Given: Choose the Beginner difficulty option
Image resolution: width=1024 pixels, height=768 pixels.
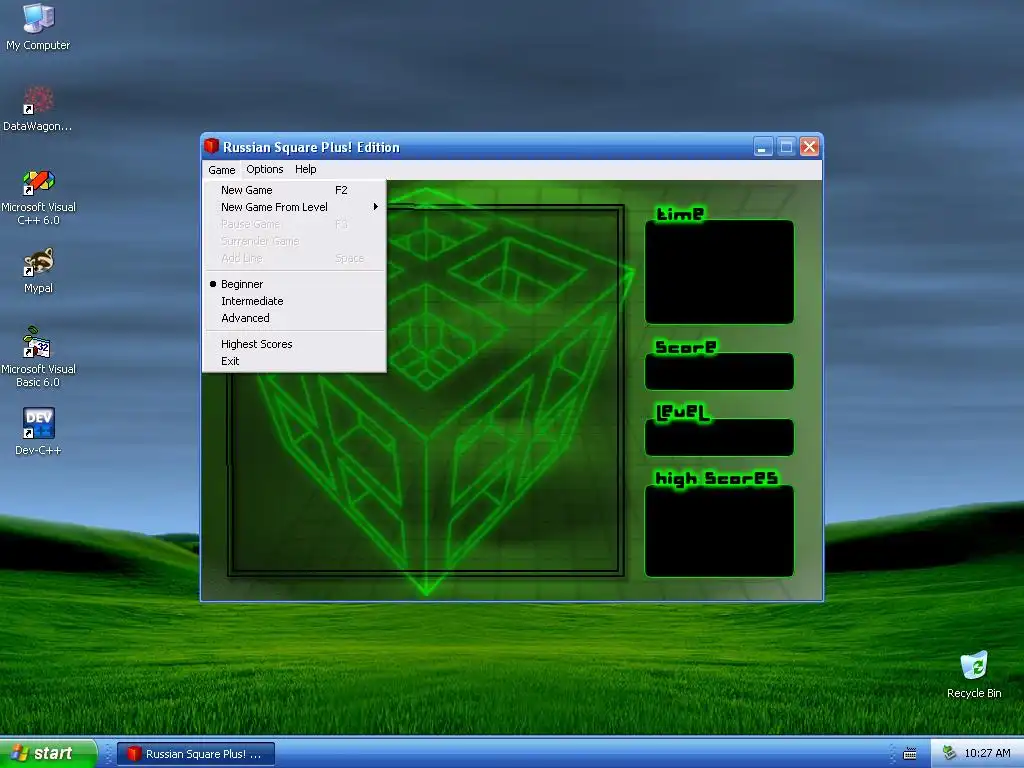Looking at the screenshot, I should [x=295, y=284].
